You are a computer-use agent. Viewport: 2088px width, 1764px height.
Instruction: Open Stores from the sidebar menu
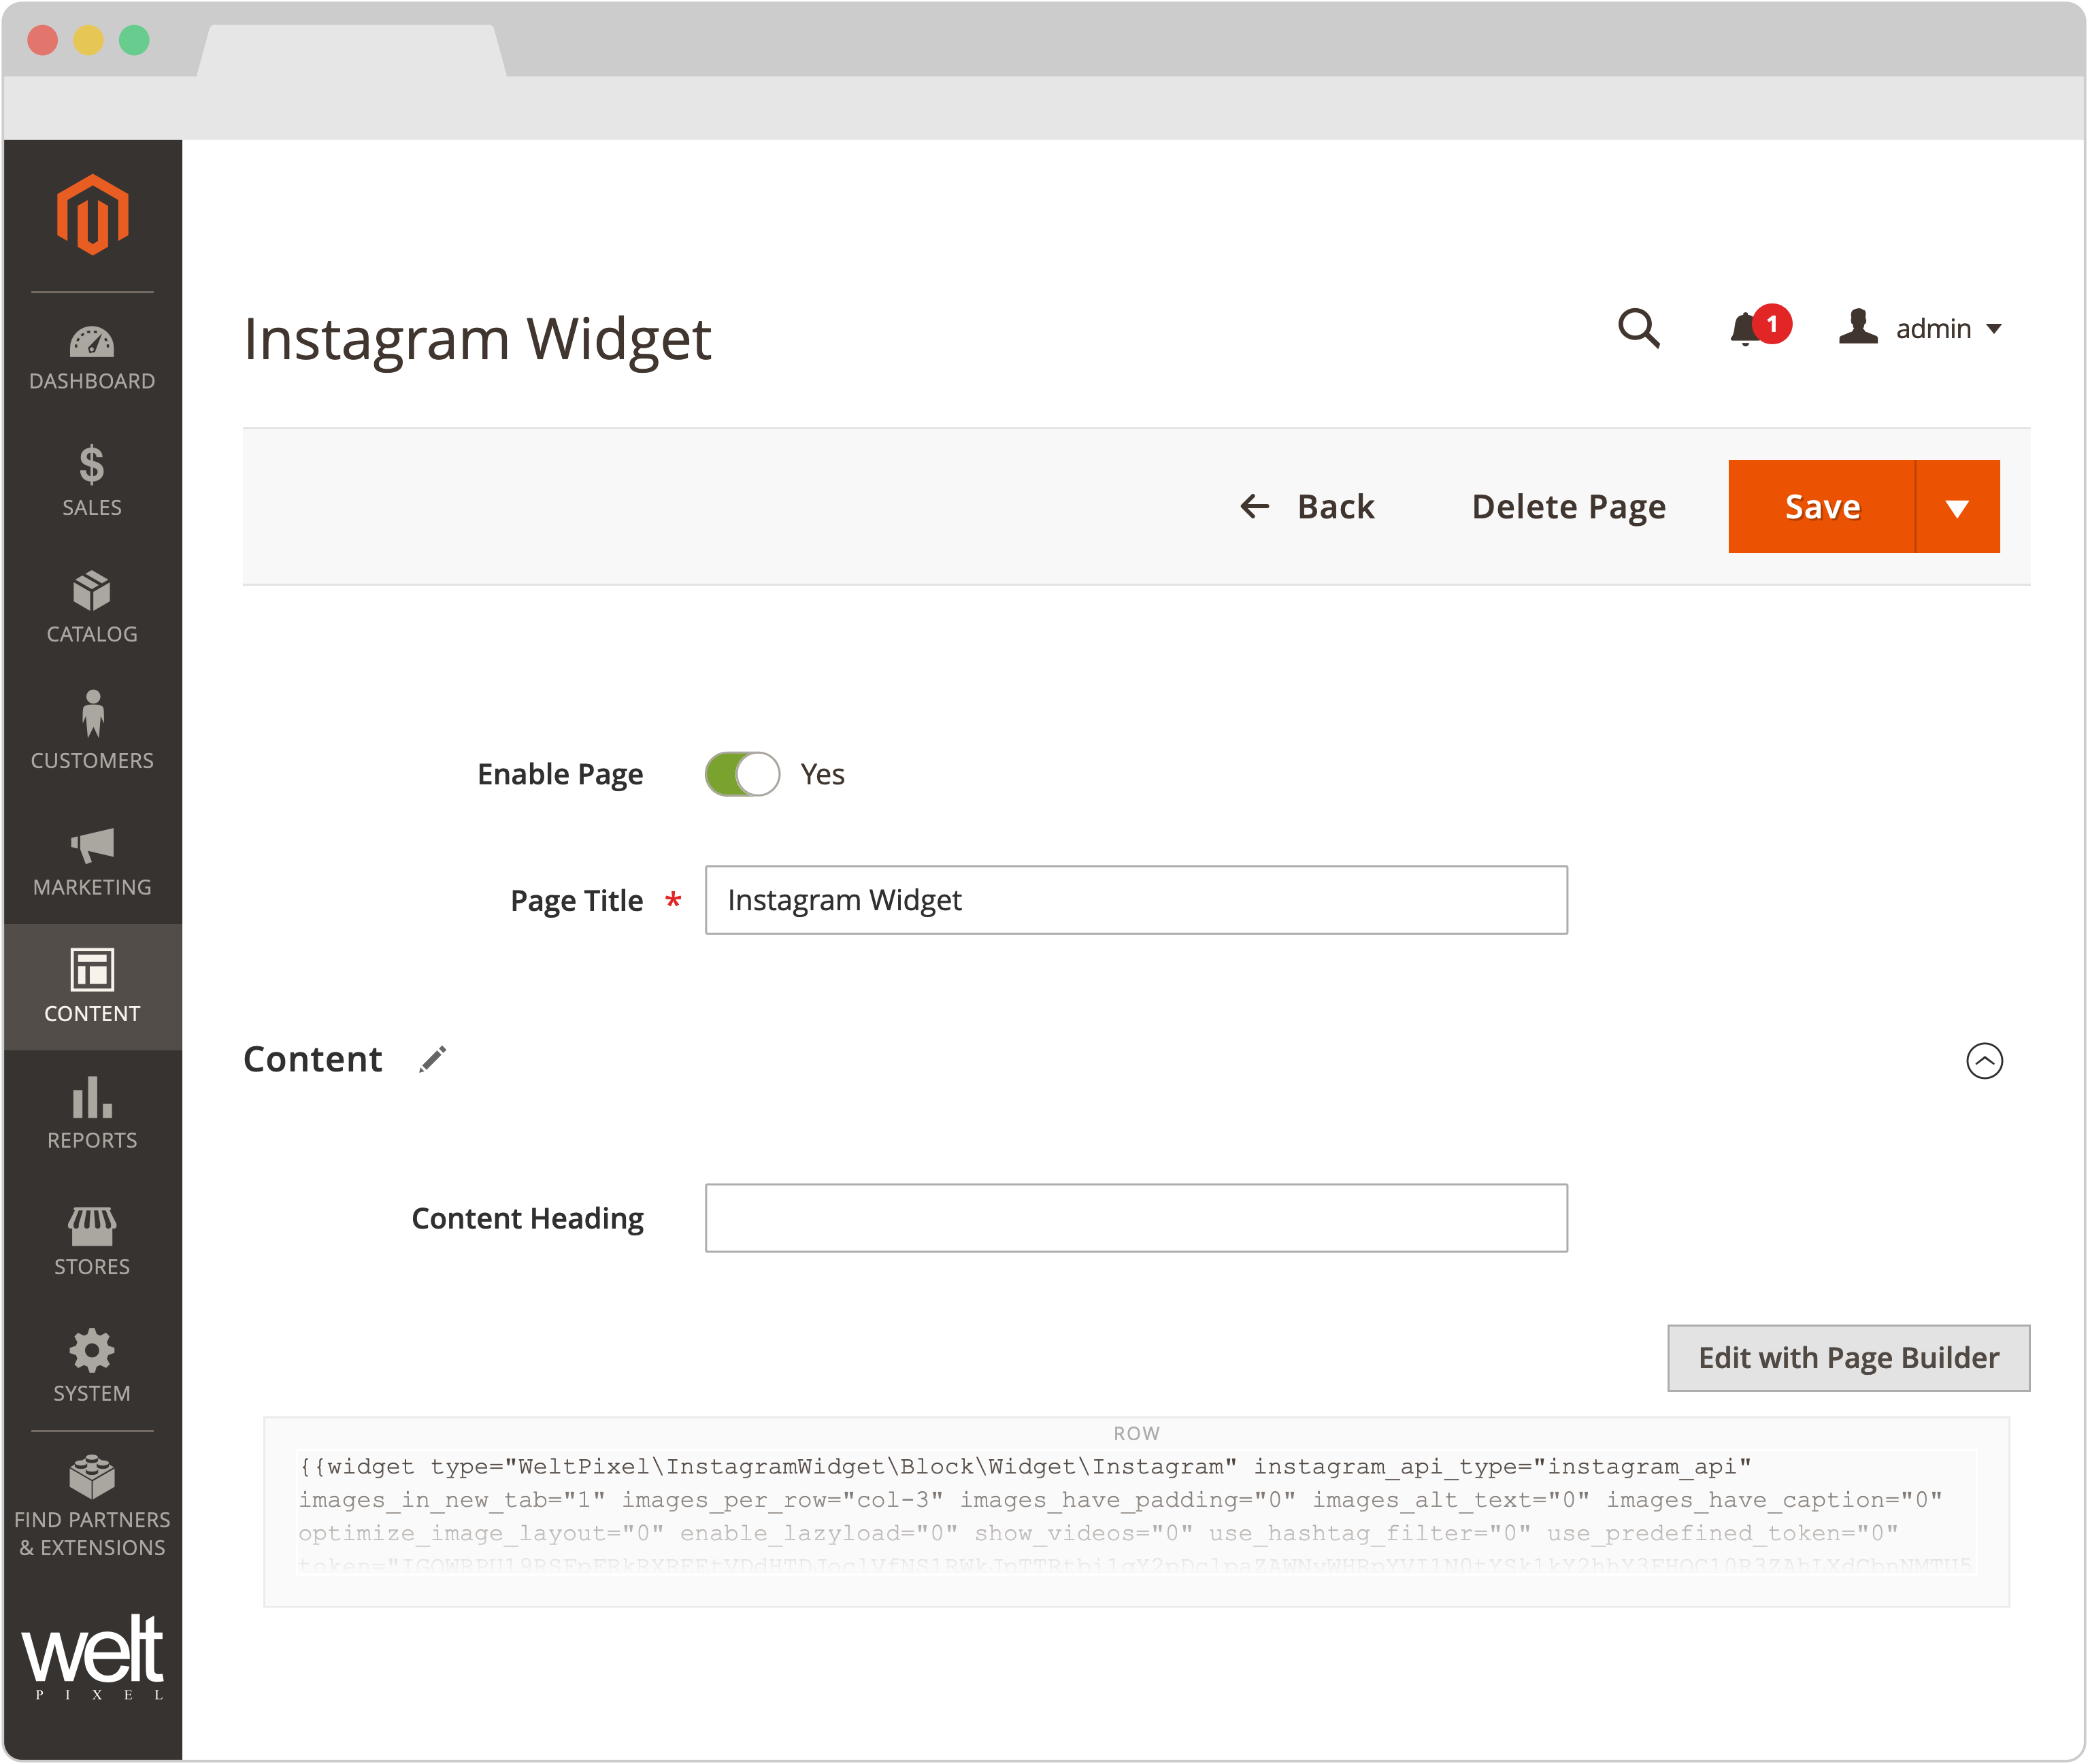point(92,1240)
